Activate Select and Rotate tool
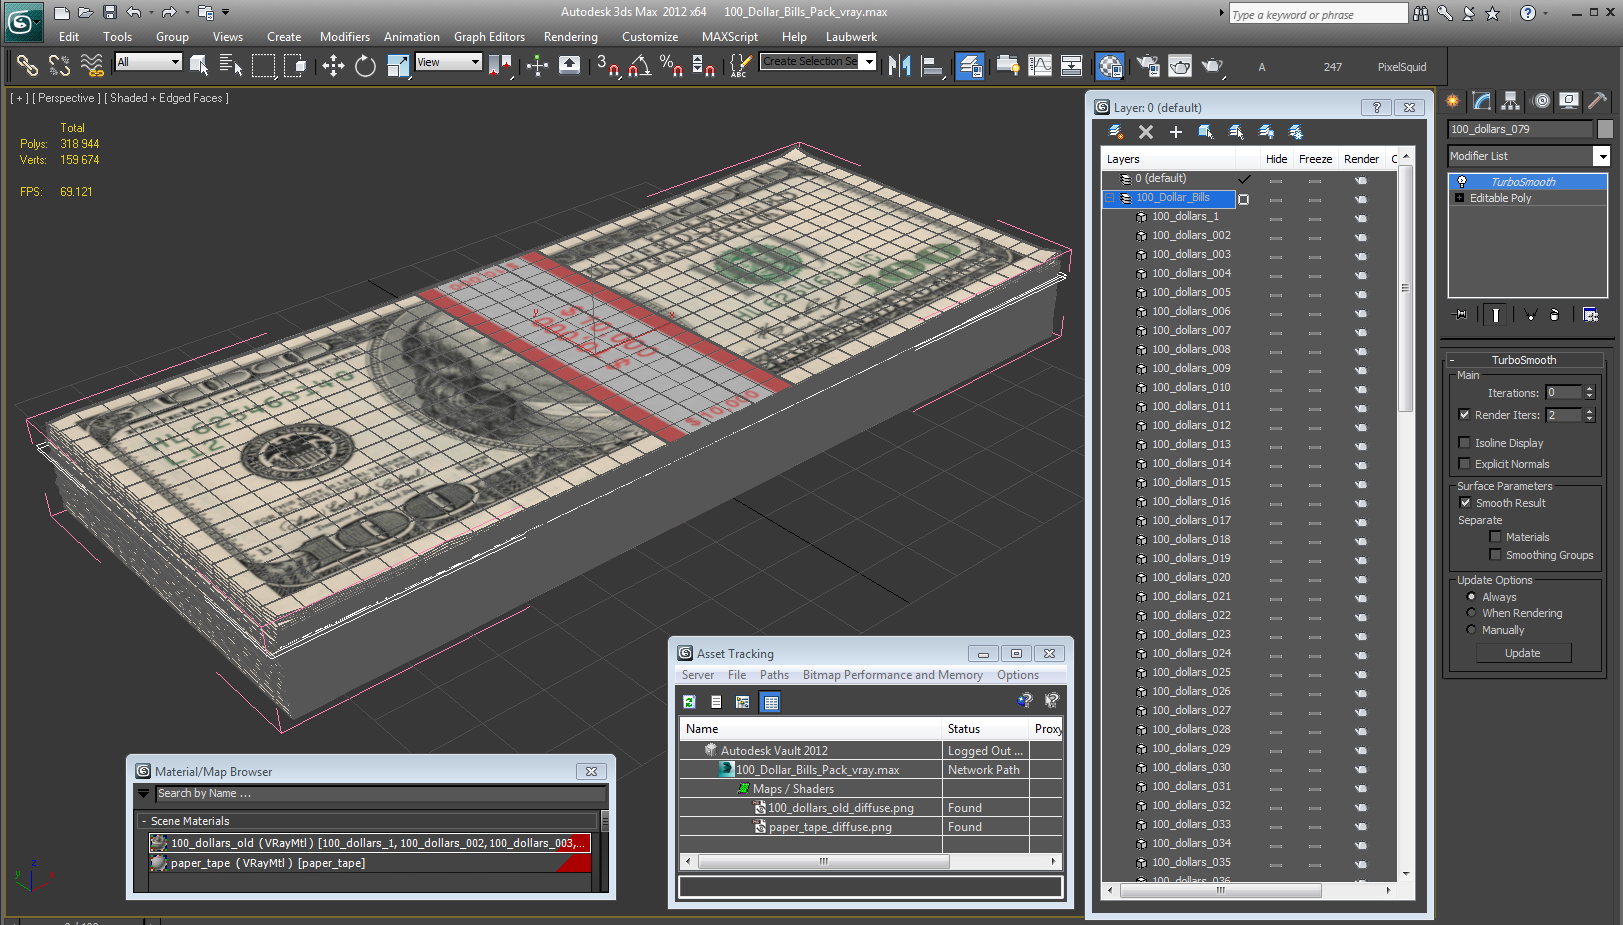The image size is (1623, 925). (x=365, y=66)
